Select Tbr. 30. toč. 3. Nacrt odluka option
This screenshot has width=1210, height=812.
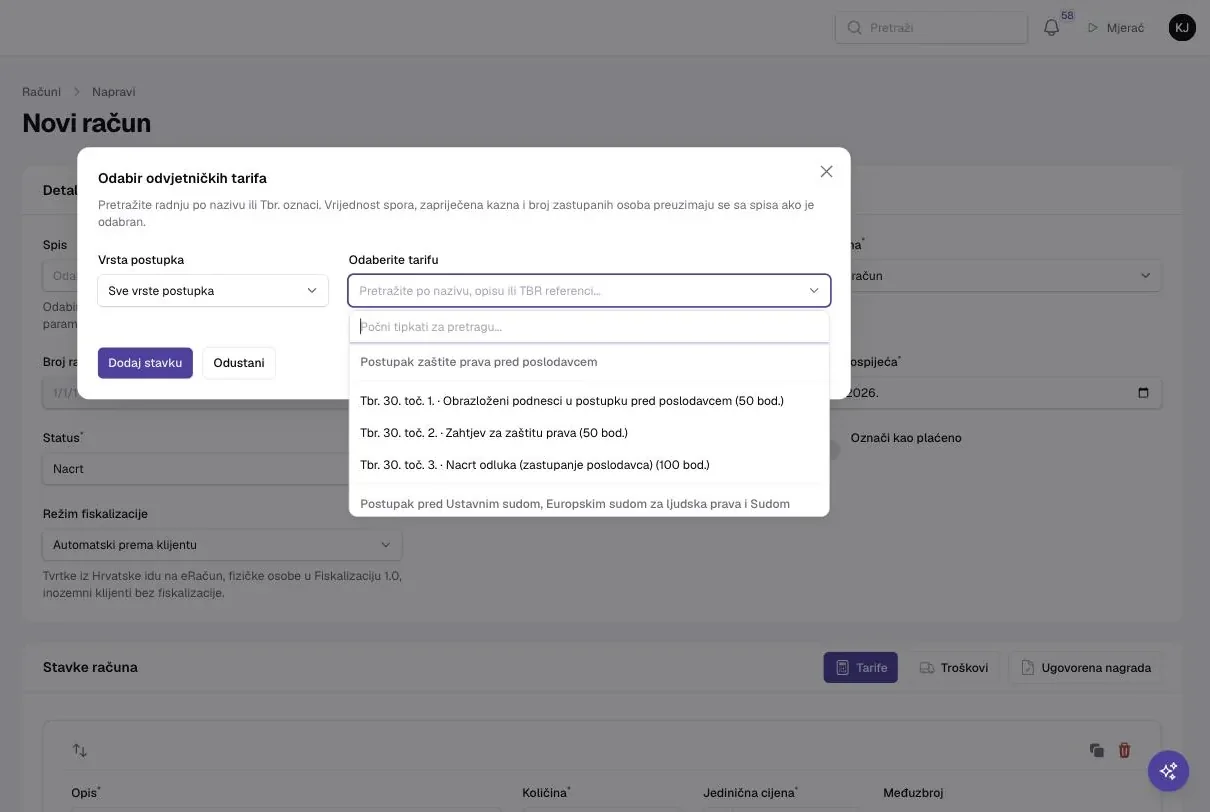(x=589, y=465)
